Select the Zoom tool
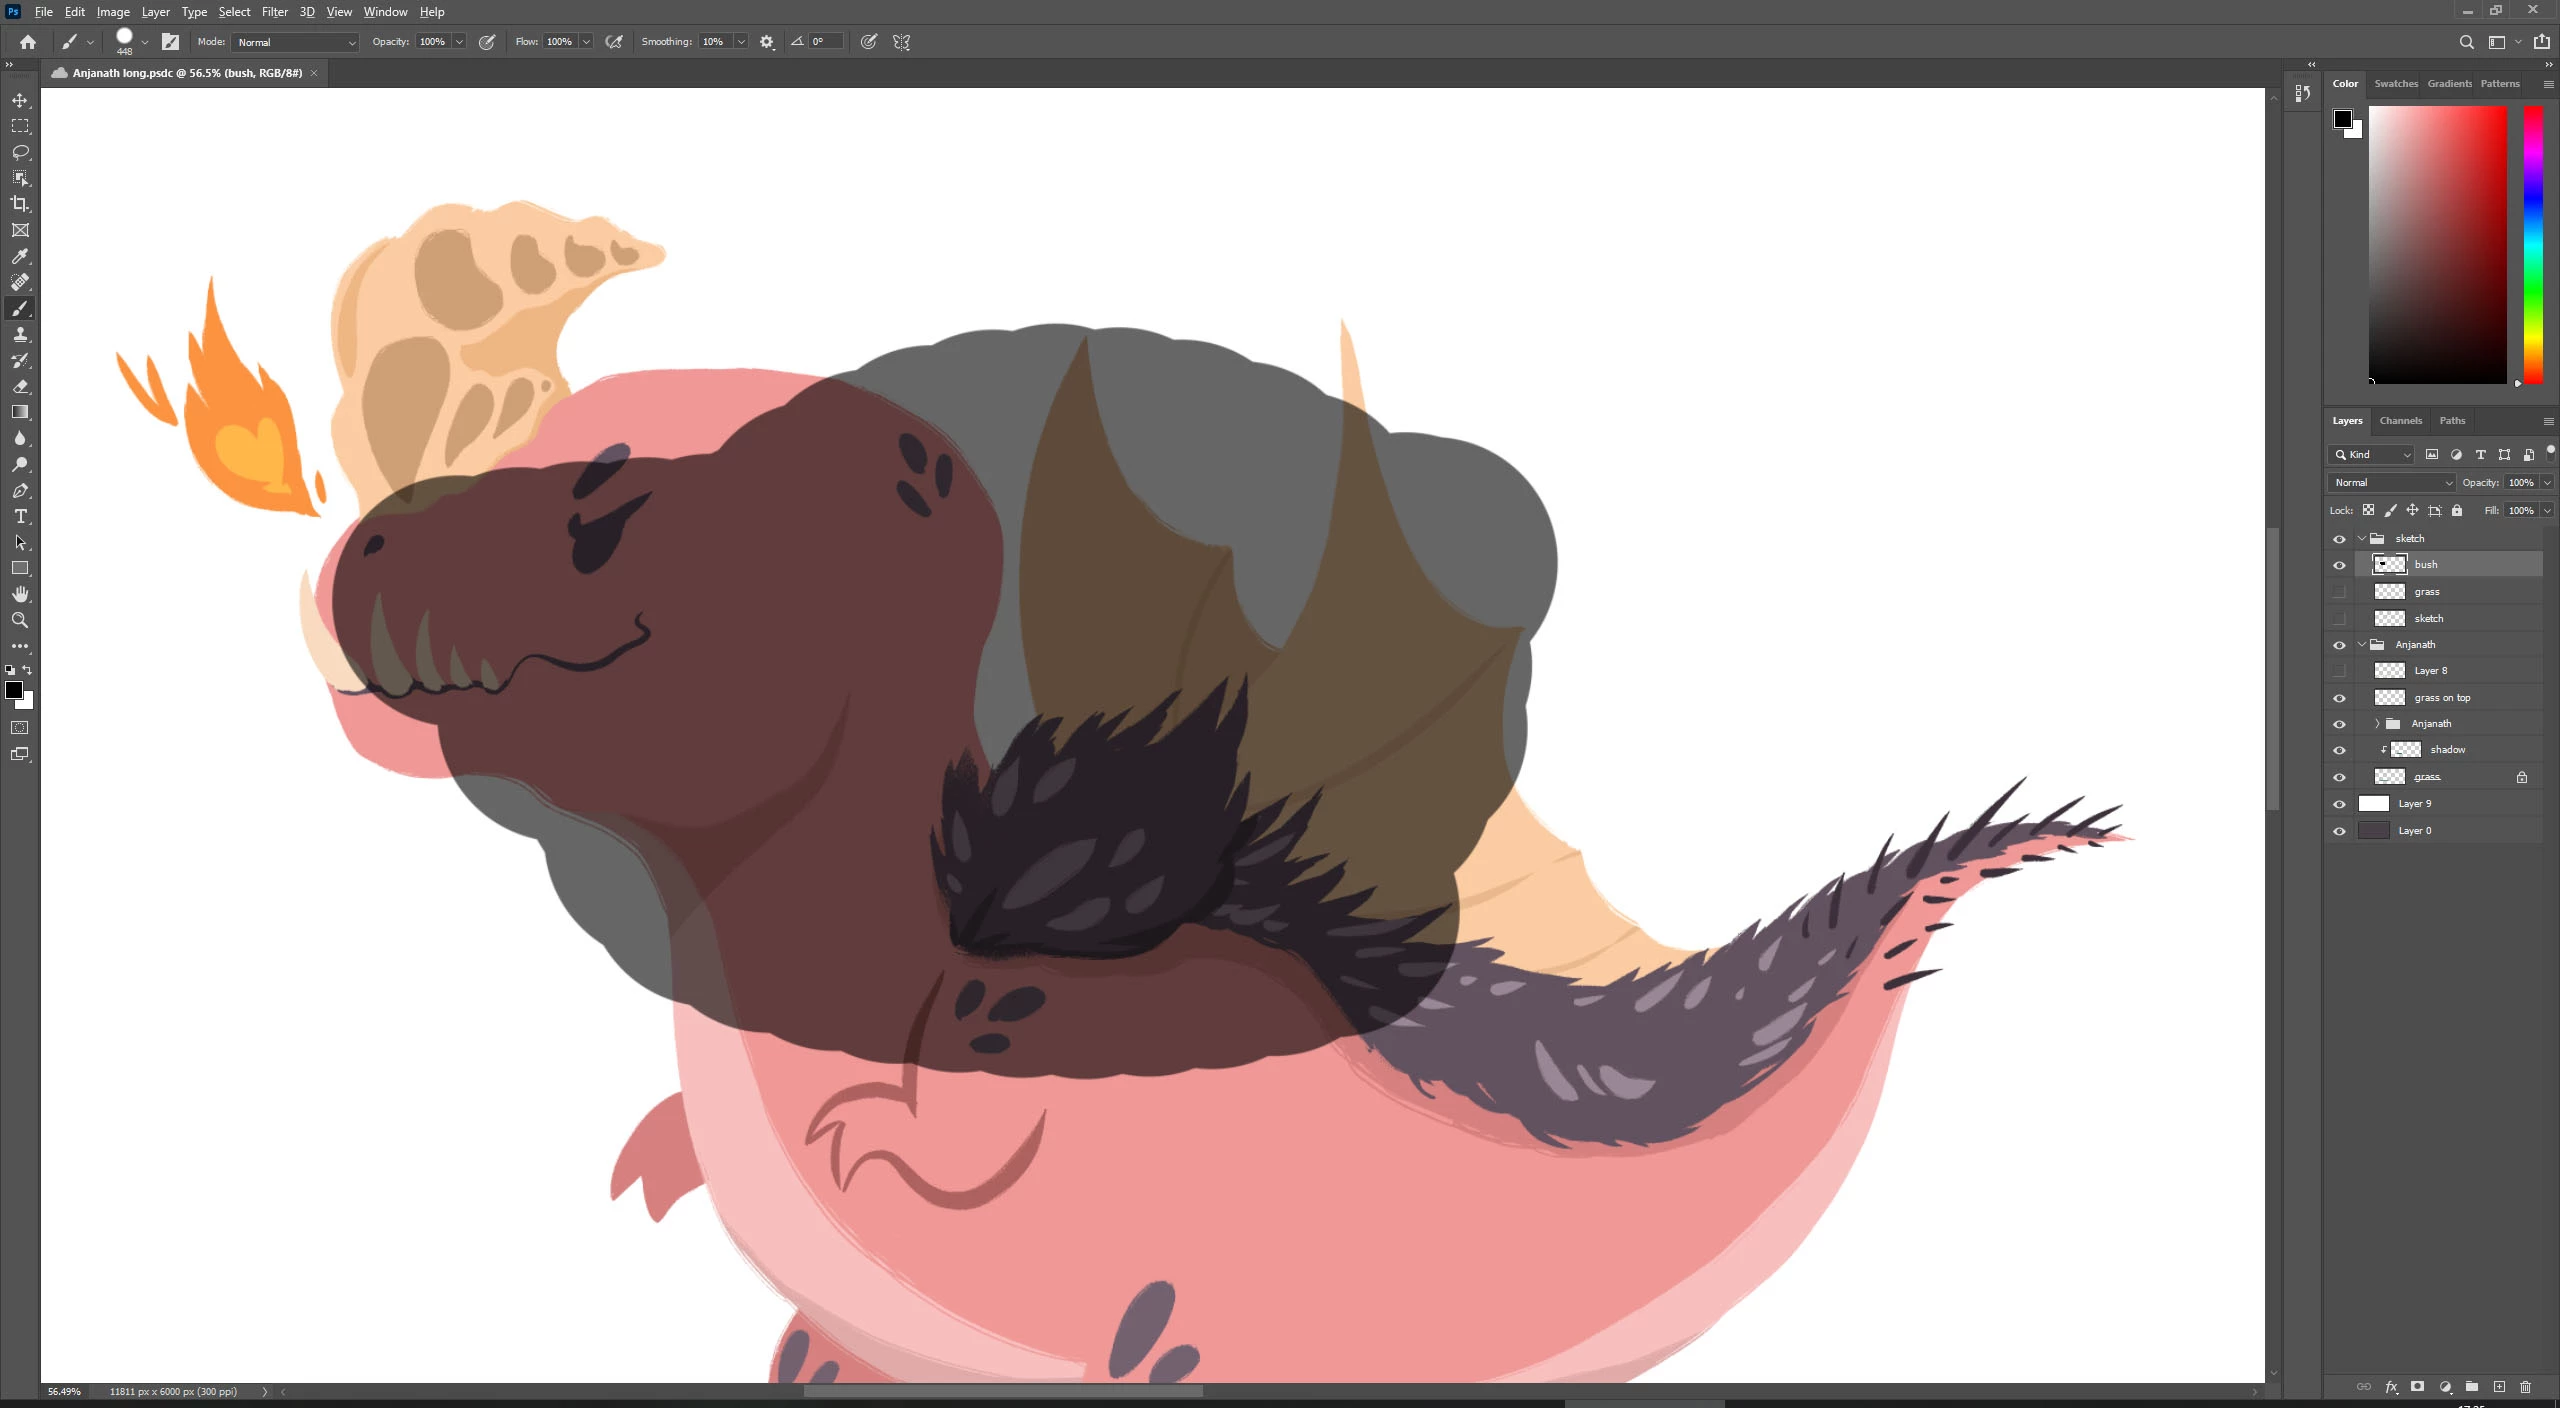Viewport: 2560px width, 1408px height. 20,620
